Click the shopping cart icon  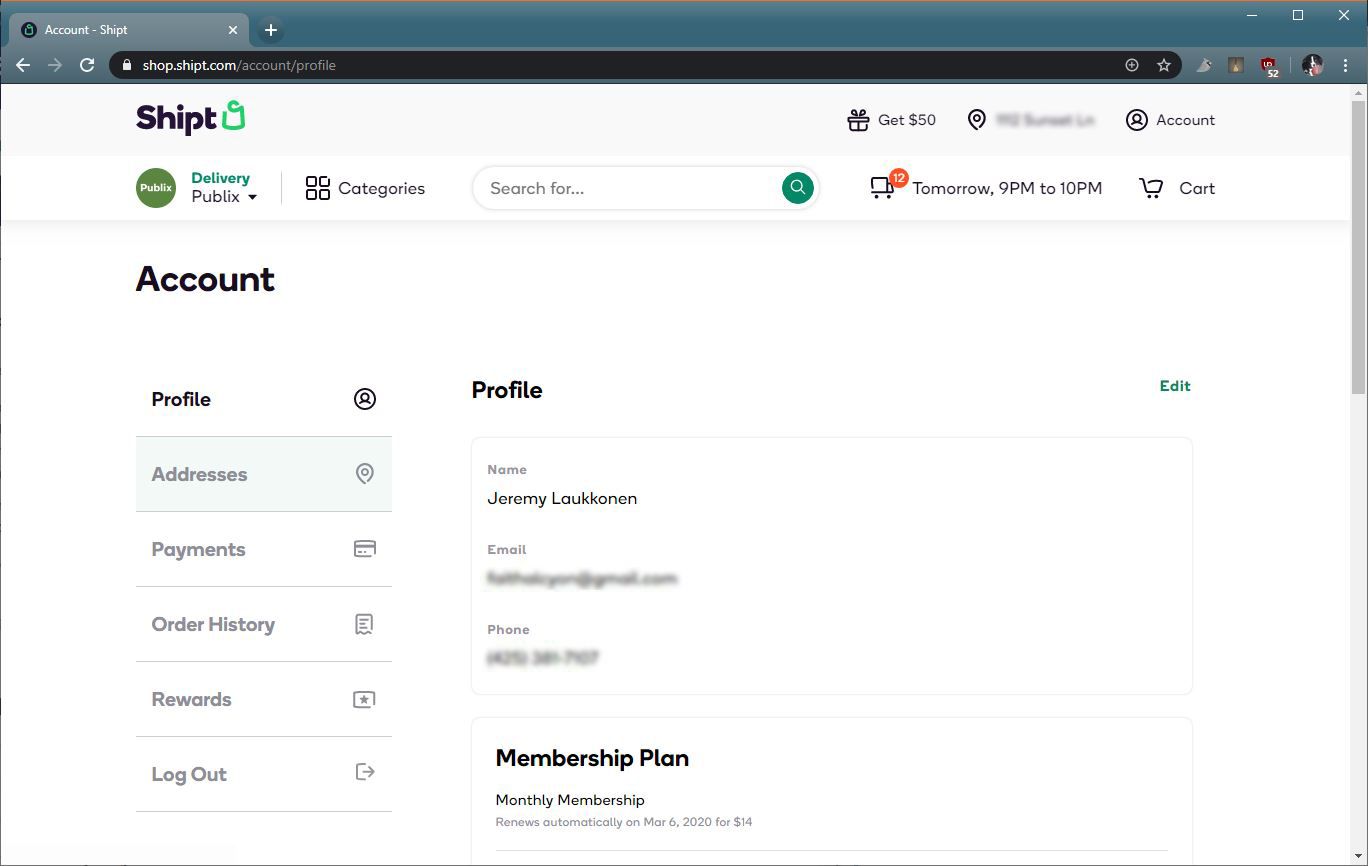1151,188
